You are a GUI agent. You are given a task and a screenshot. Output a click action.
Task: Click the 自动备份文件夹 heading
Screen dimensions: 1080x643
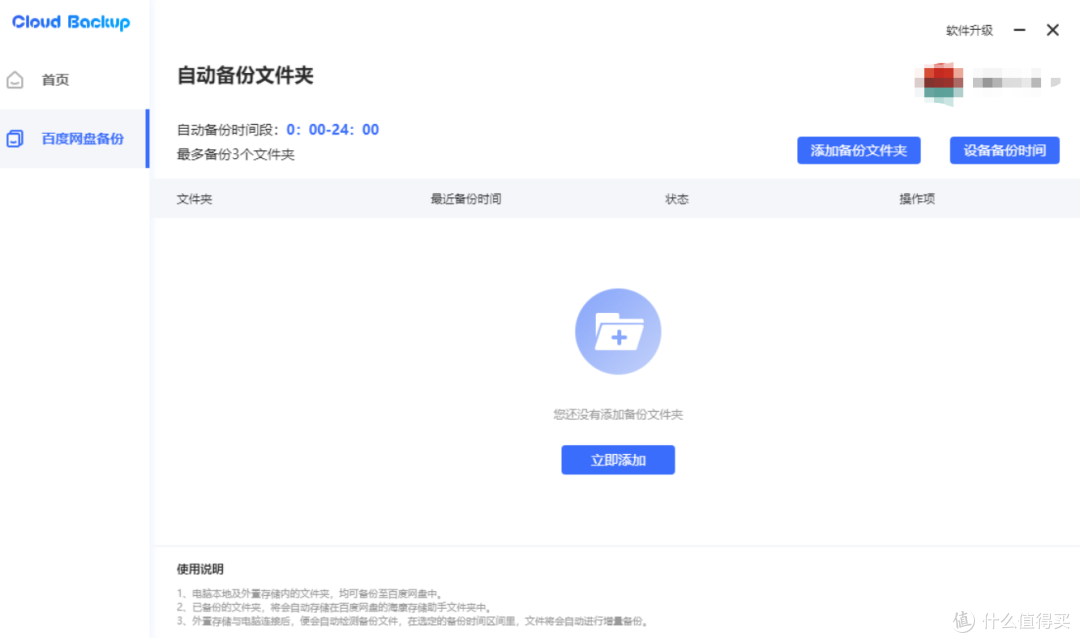point(245,75)
